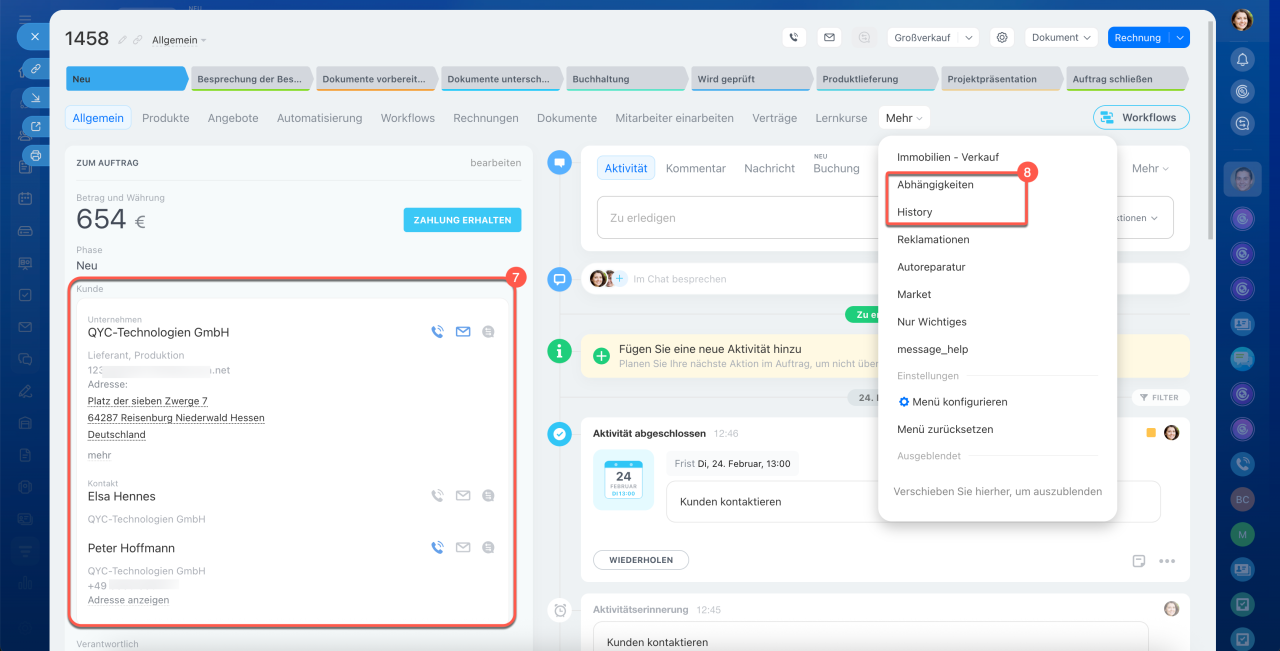Open the settings gear icon in the header
This screenshot has height=651, width=1280.
point(1001,38)
